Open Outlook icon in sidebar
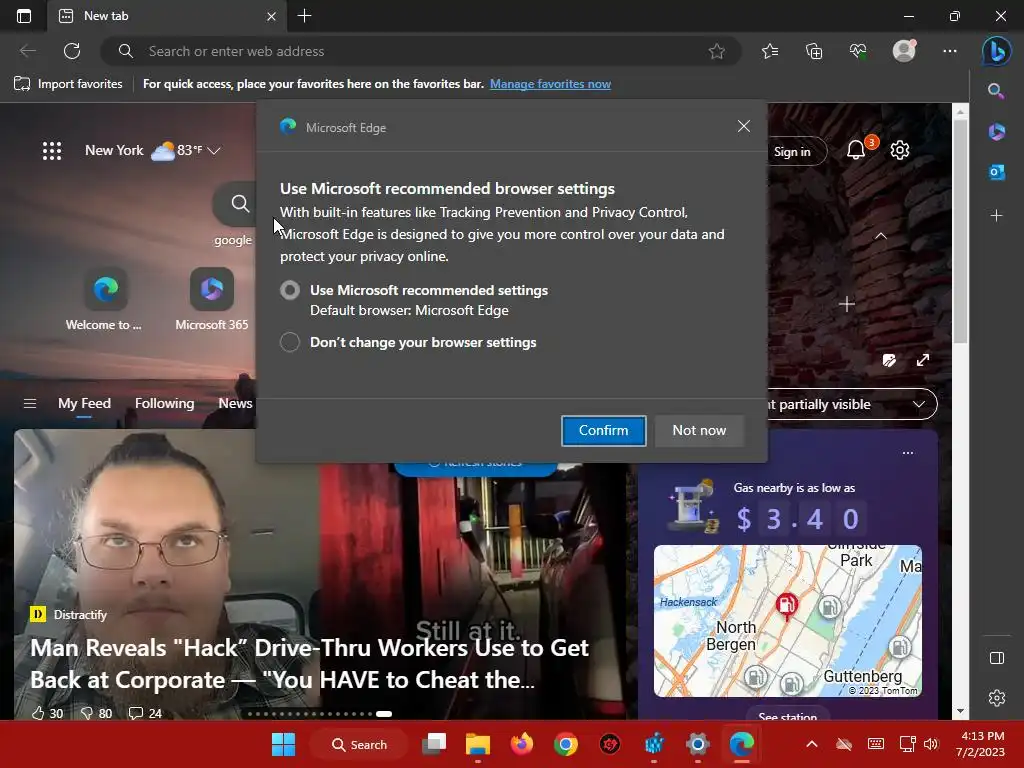The height and width of the screenshot is (768, 1024). click(997, 172)
